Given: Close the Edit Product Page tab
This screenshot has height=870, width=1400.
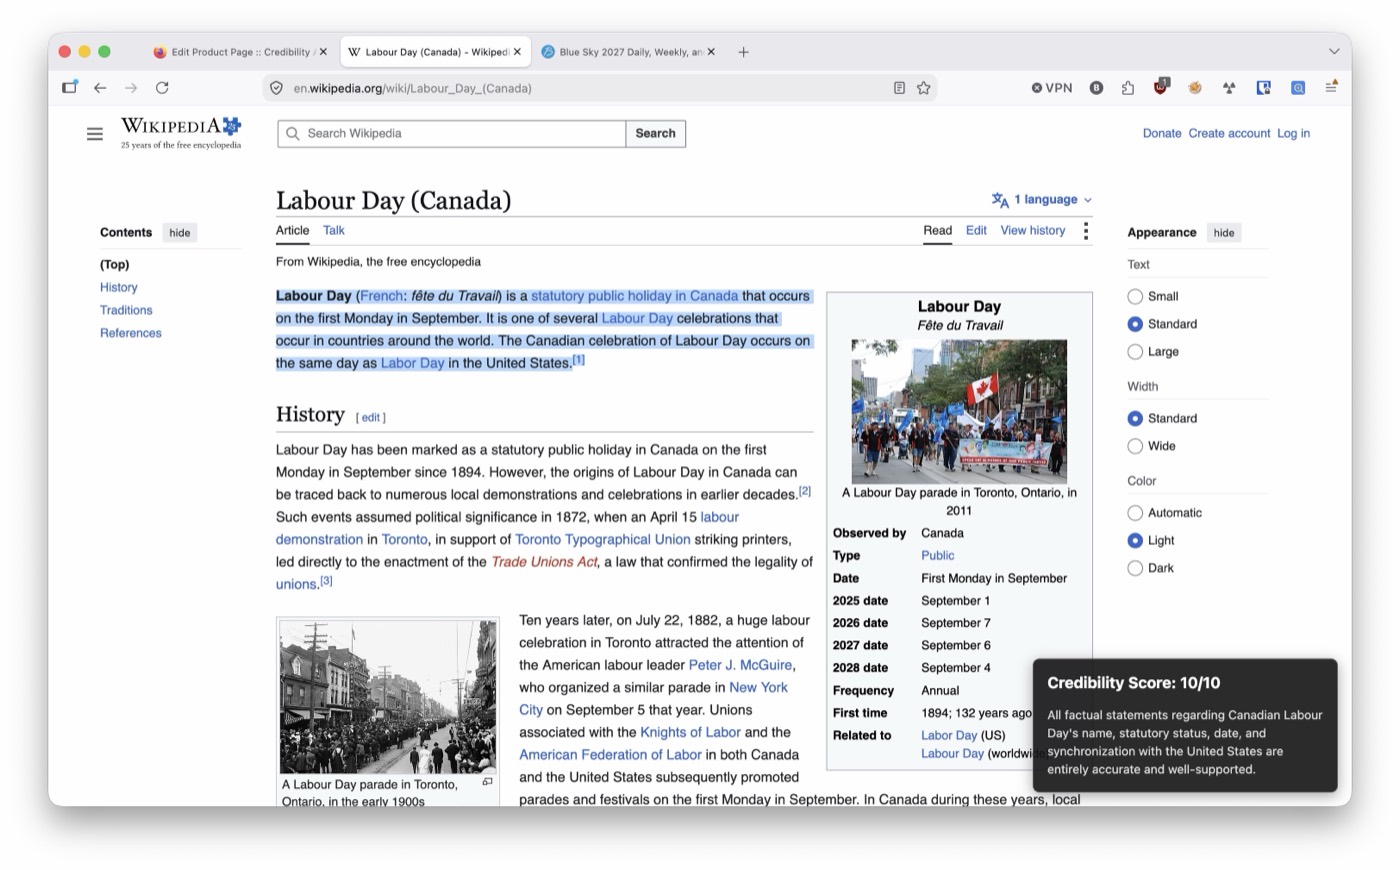Looking at the screenshot, I should (x=323, y=52).
